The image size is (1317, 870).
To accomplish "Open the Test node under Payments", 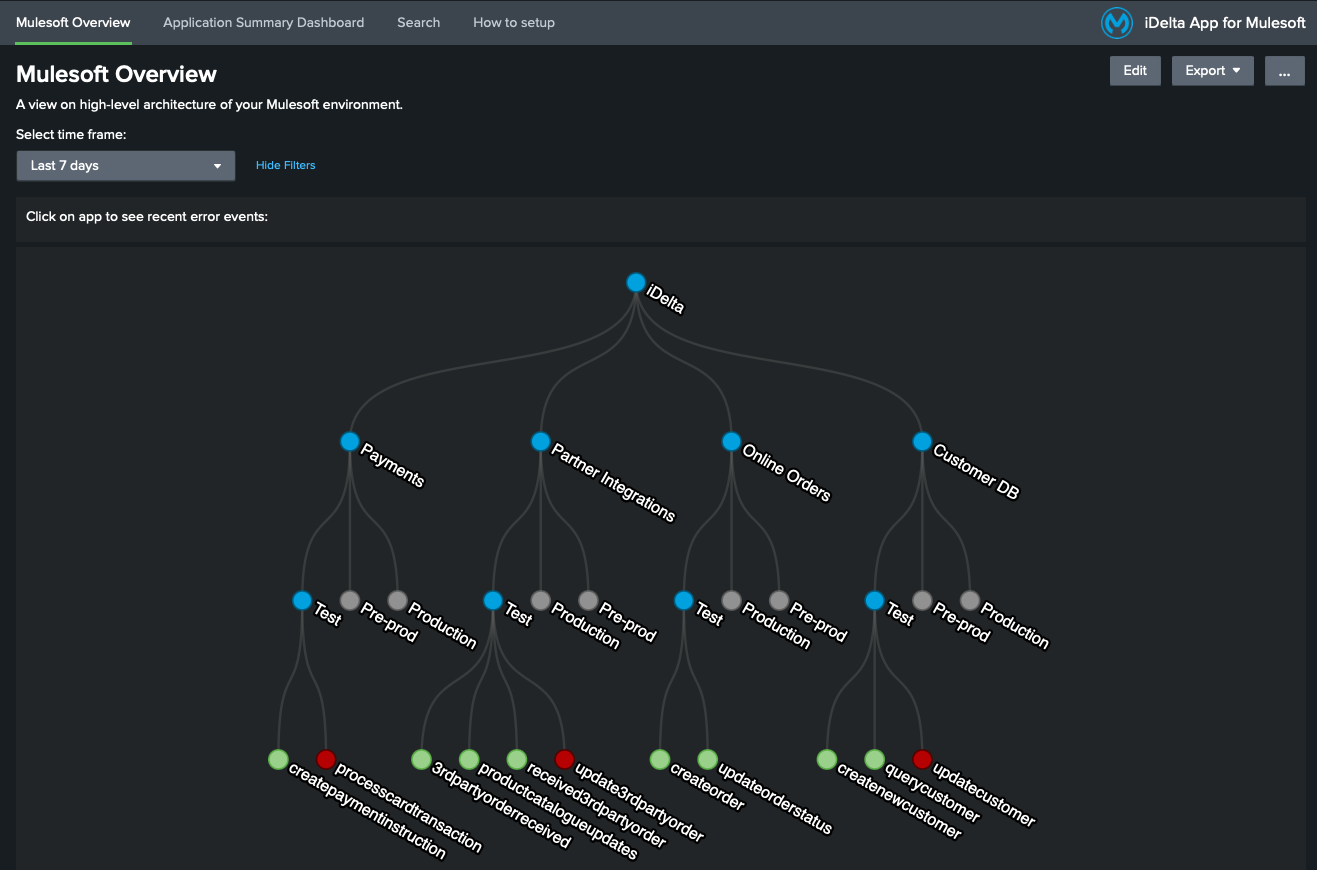I will [x=302, y=600].
